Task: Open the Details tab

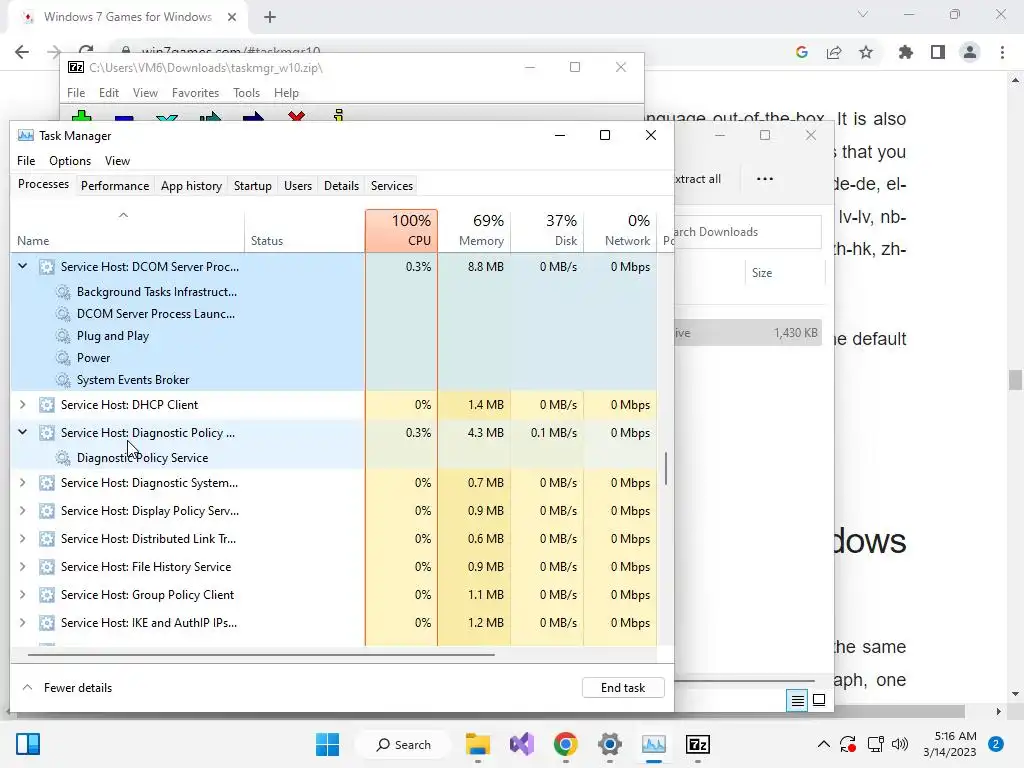Action: point(342,186)
